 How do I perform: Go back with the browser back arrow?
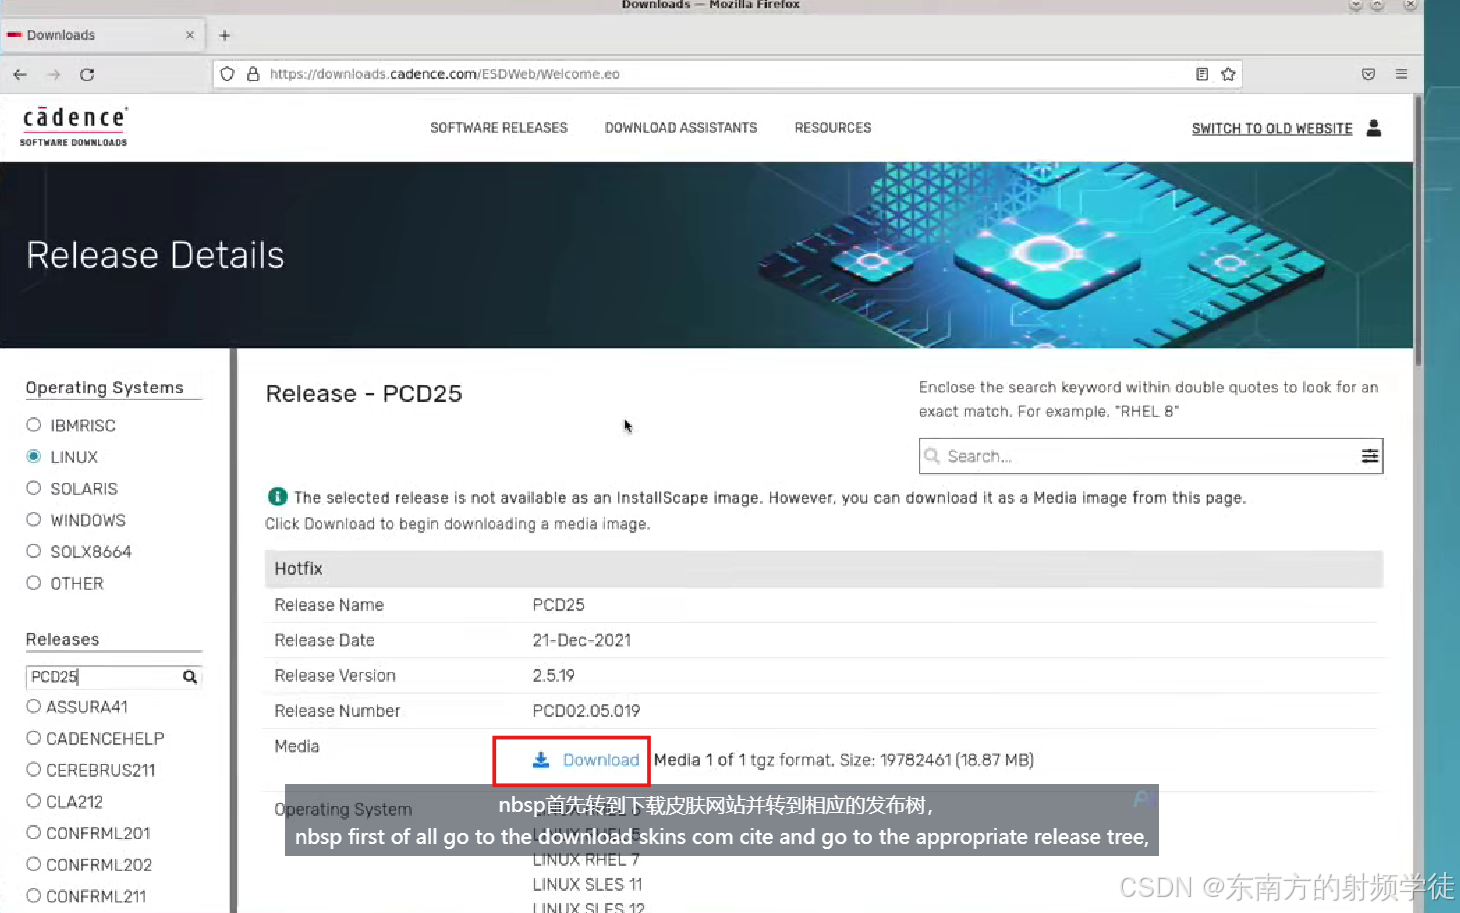tap(20, 75)
